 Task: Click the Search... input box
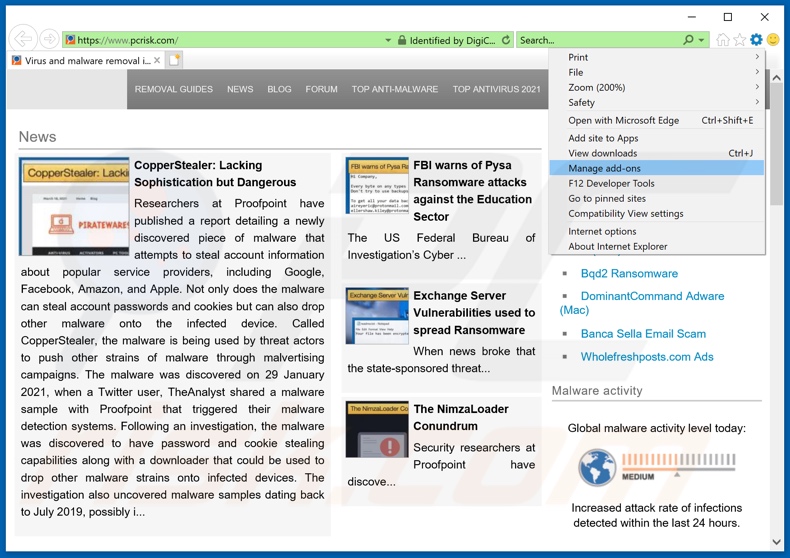pyautogui.click(x=599, y=40)
